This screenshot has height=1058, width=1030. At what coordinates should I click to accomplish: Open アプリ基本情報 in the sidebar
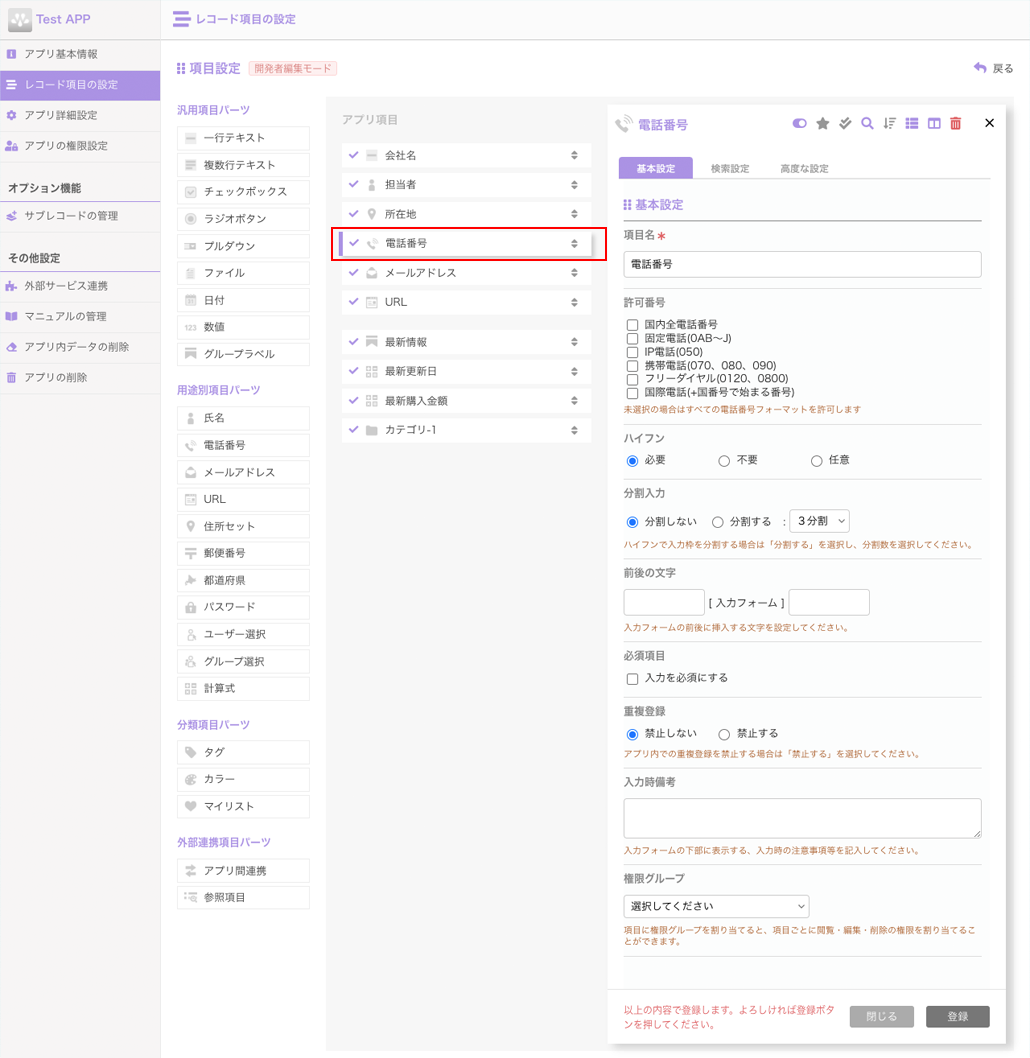[x=80, y=54]
